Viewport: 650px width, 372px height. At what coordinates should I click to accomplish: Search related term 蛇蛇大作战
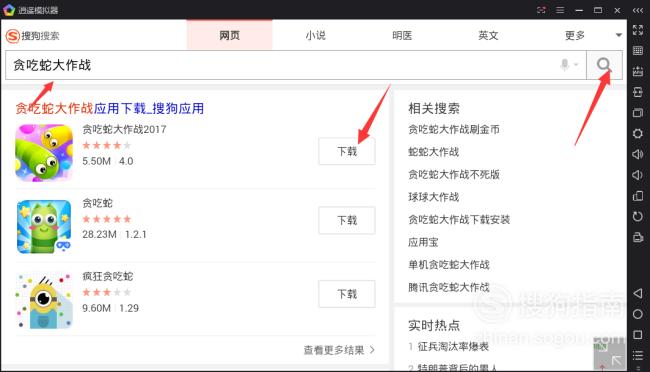point(433,152)
